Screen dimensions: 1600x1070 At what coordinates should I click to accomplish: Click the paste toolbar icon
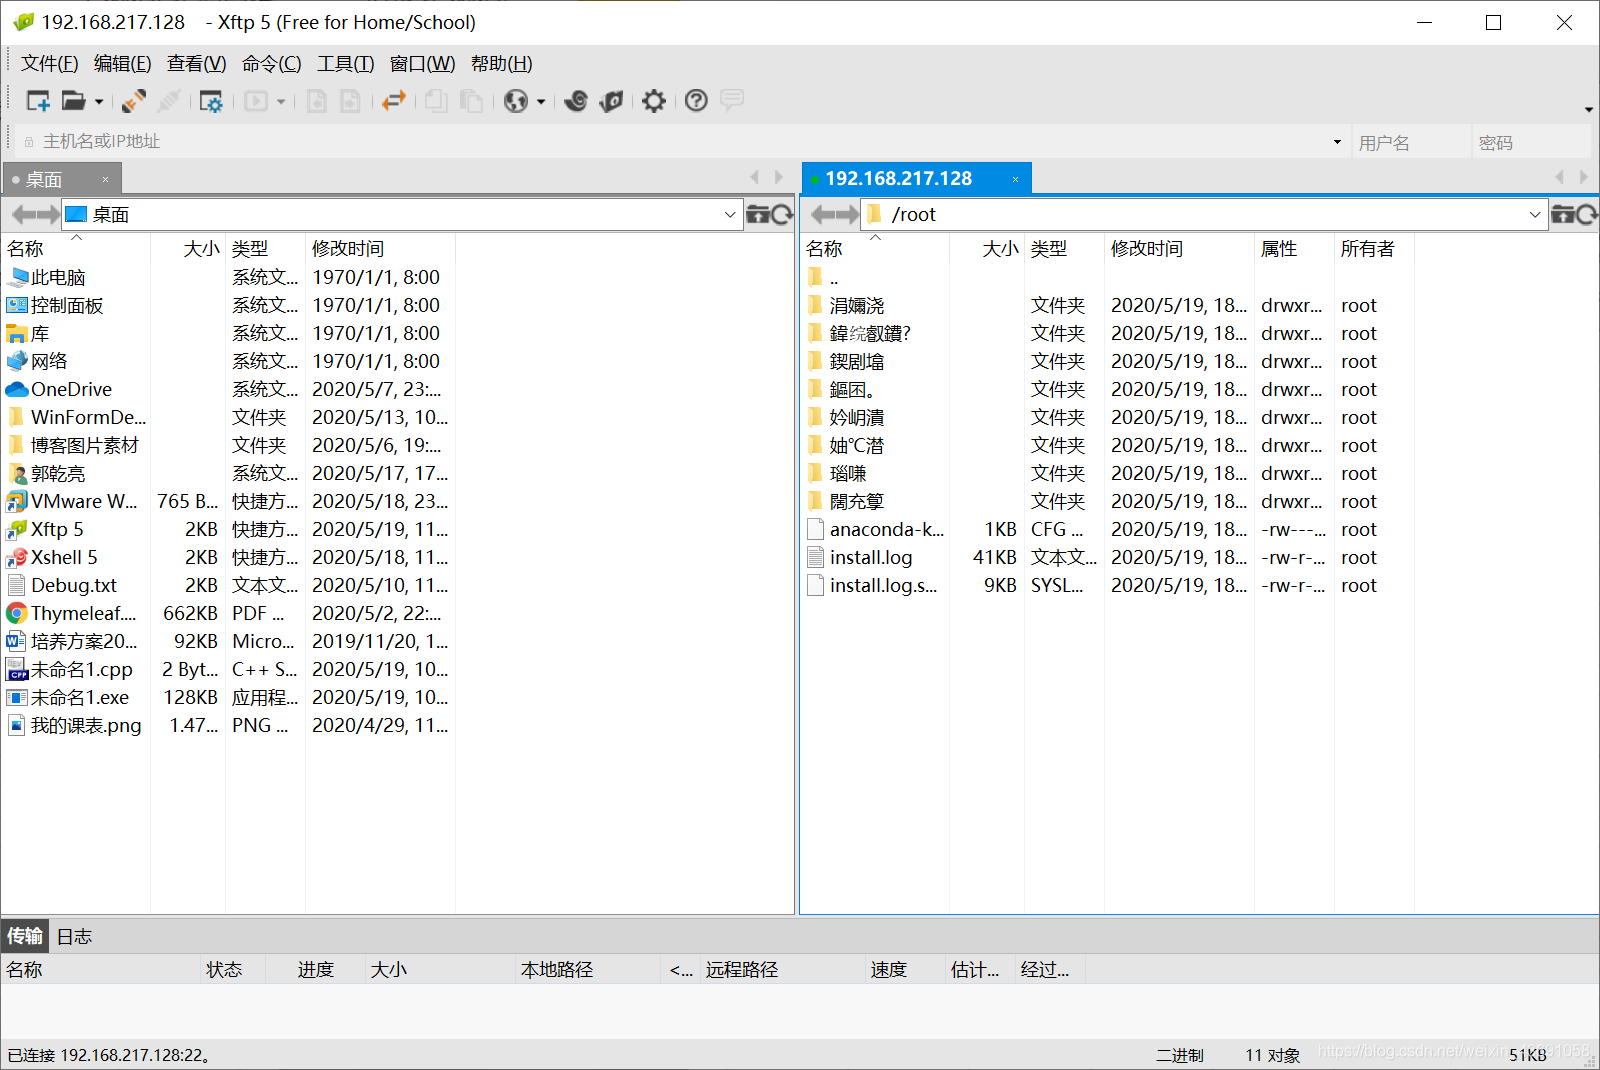click(x=471, y=101)
